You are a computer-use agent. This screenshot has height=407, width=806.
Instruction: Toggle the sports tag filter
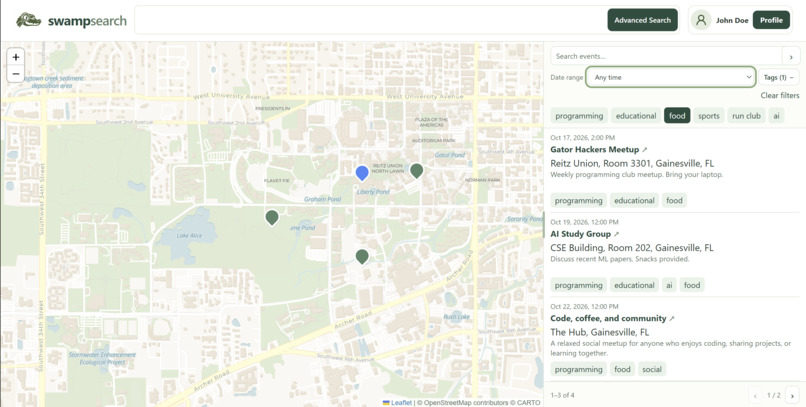click(709, 116)
